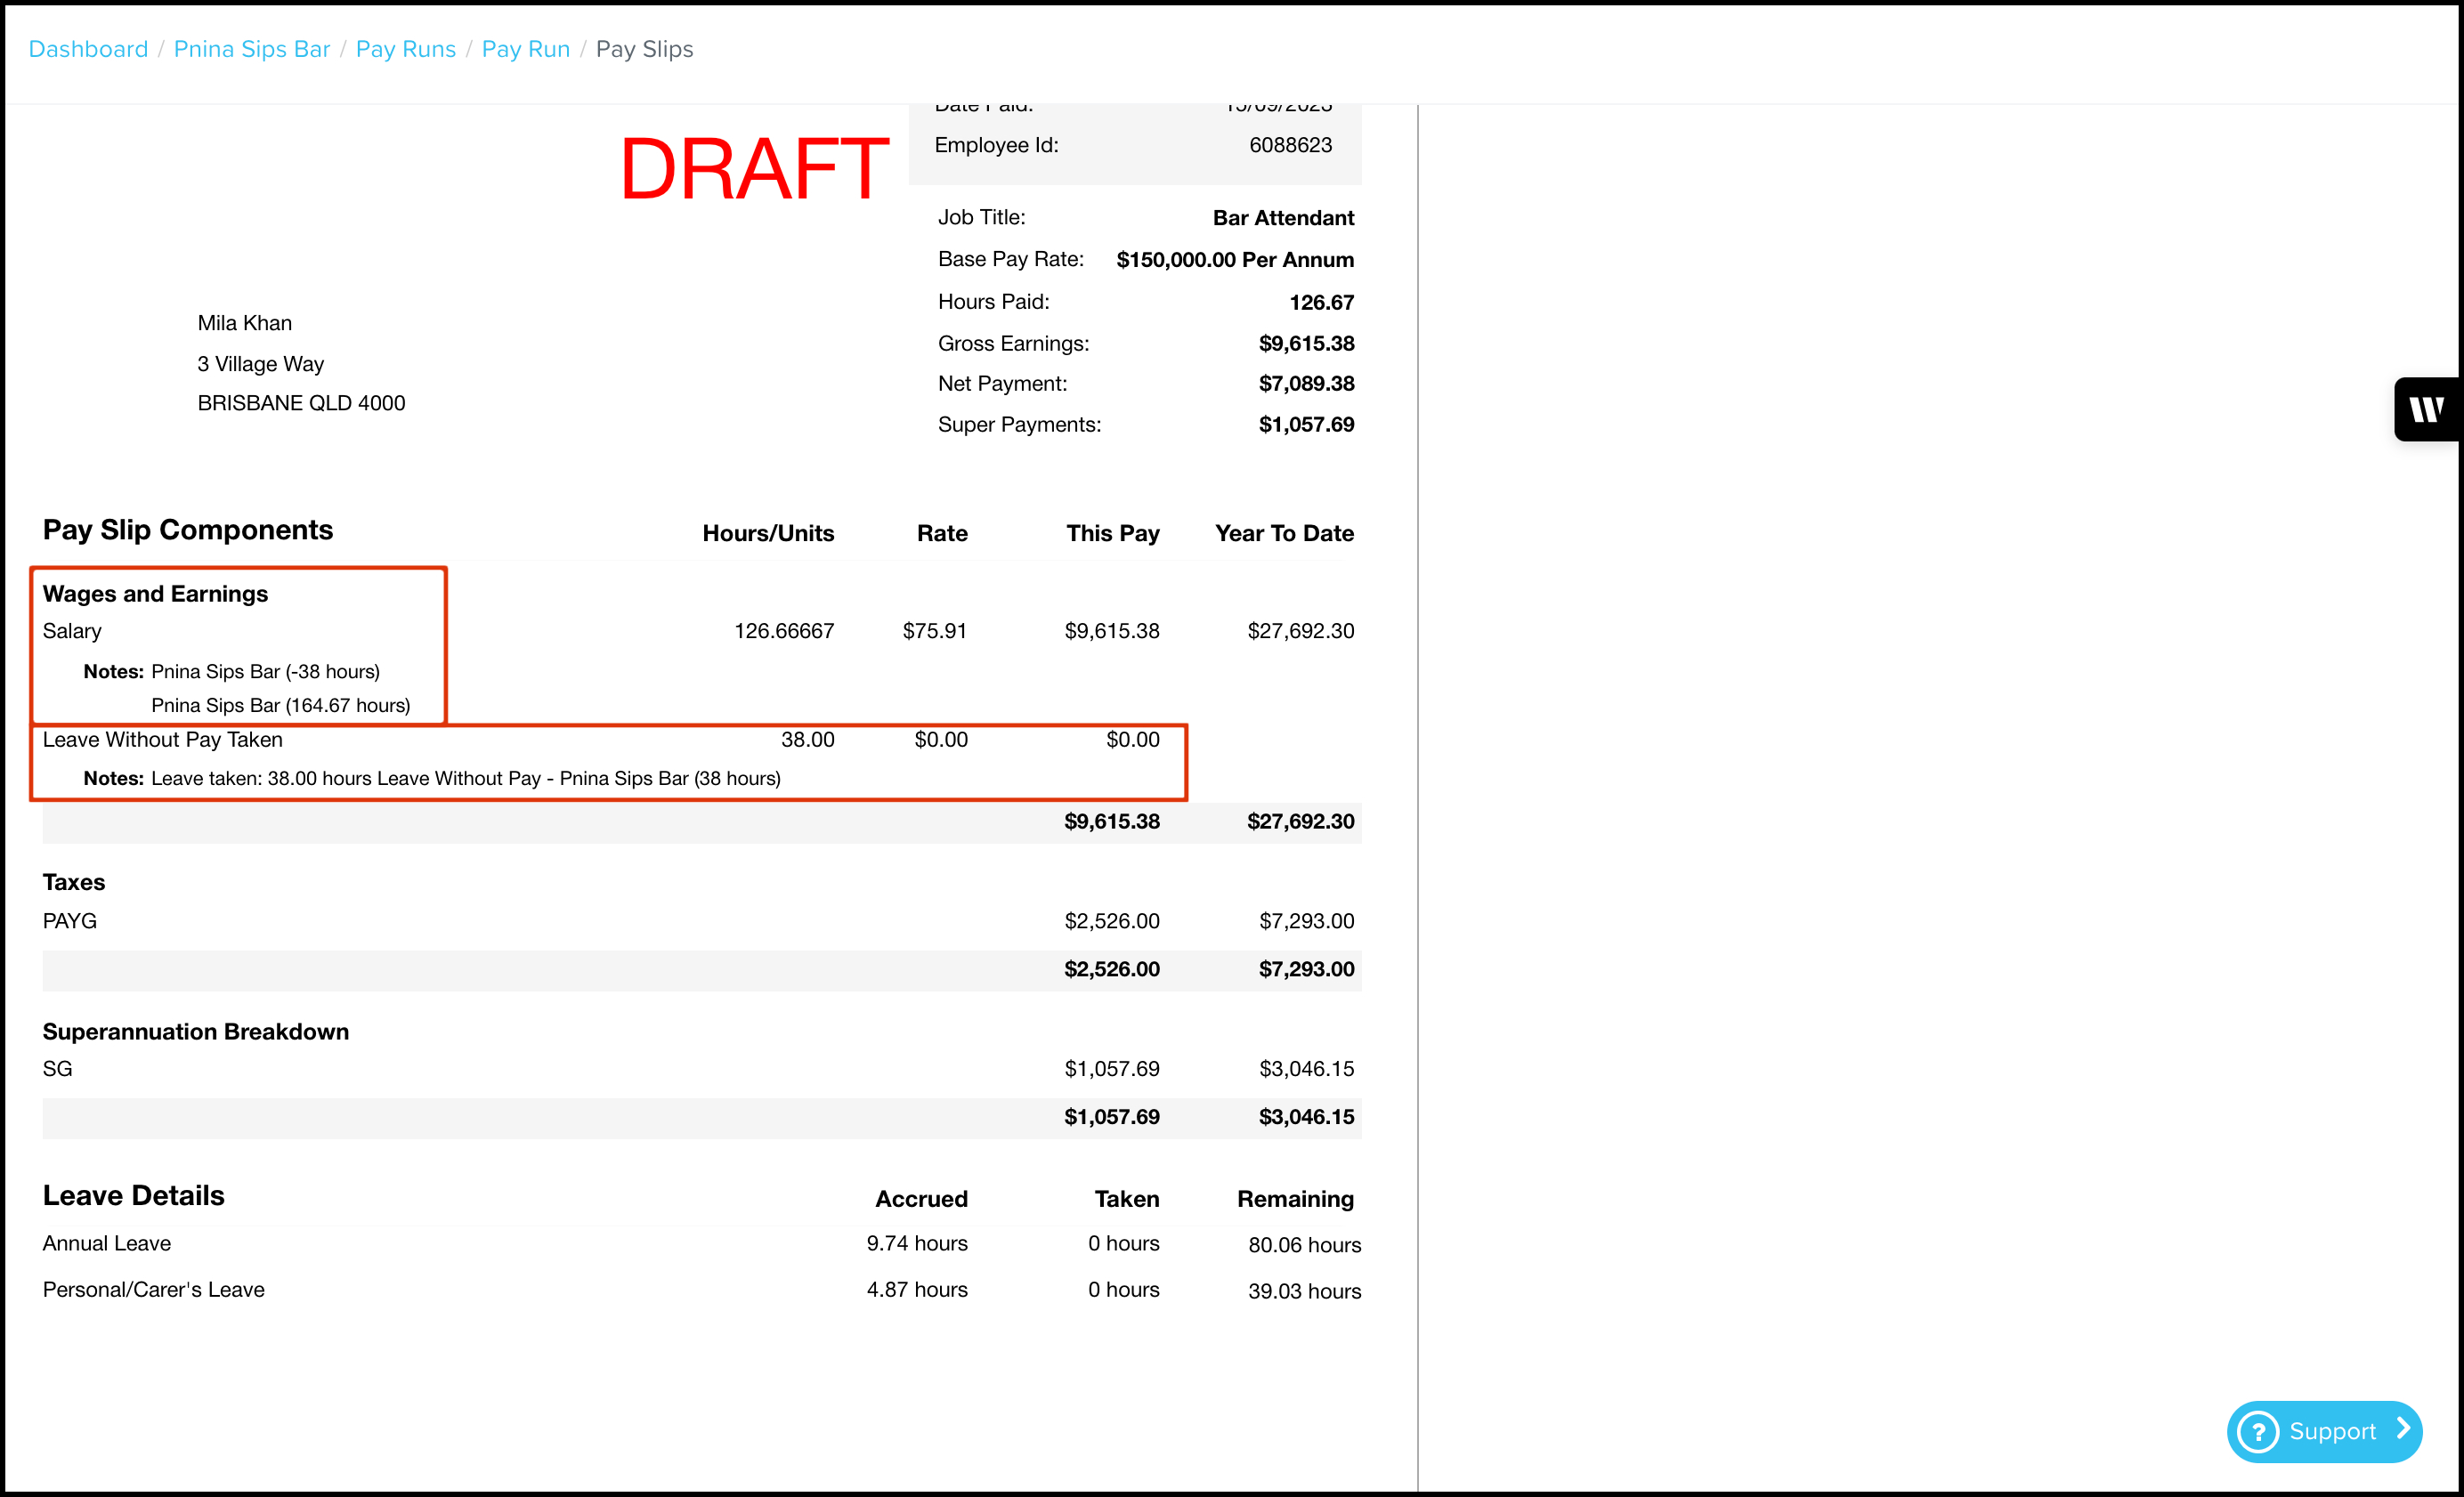Open the black W side tab icon

click(x=2426, y=409)
